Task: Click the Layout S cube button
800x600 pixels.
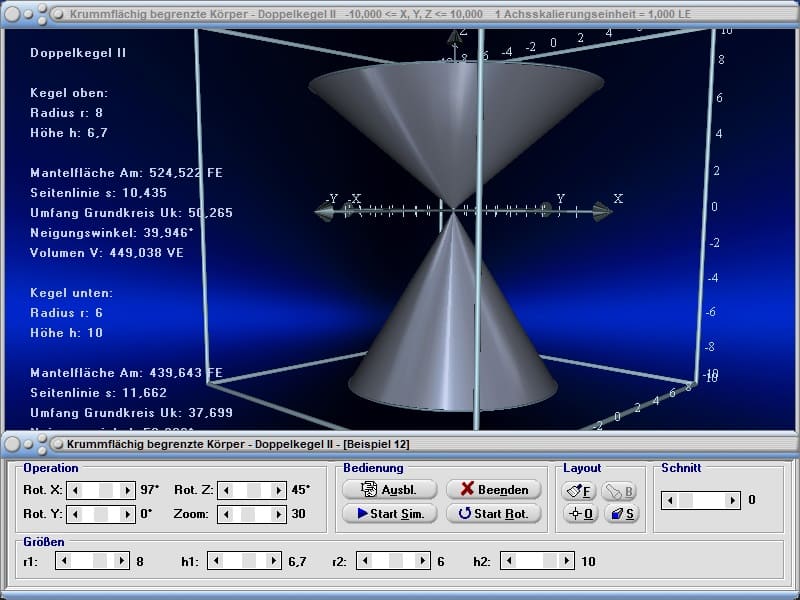Action: [x=622, y=513]
